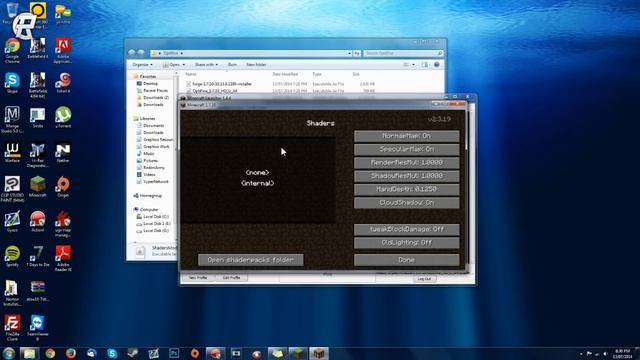Select Recent Places under Favorites

[x=155, y=90]
